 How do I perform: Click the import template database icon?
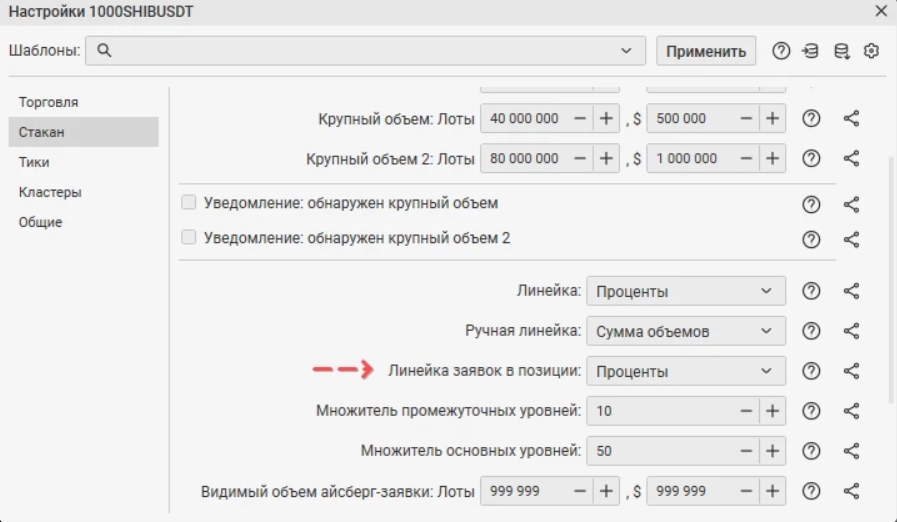click(810, 51)
